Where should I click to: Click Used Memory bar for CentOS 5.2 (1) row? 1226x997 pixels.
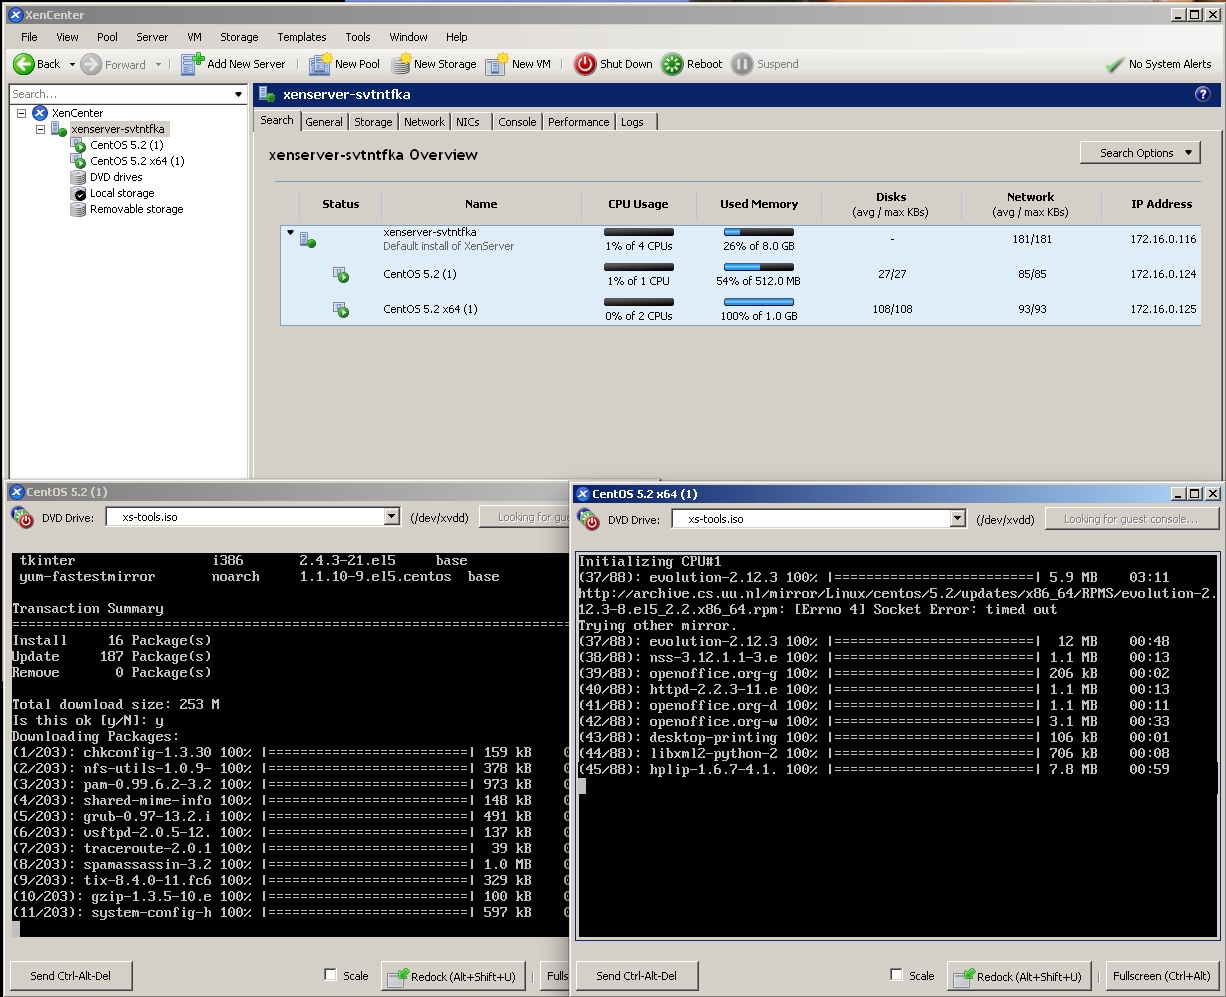pyautogui.click(x=759, y=267)
